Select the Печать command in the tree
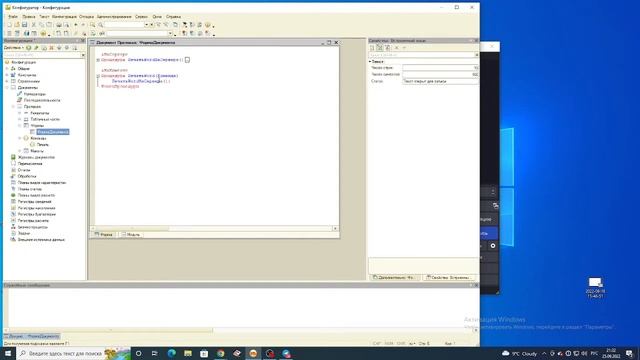This screenshot has width=640, height=360. tap(43, 144)
